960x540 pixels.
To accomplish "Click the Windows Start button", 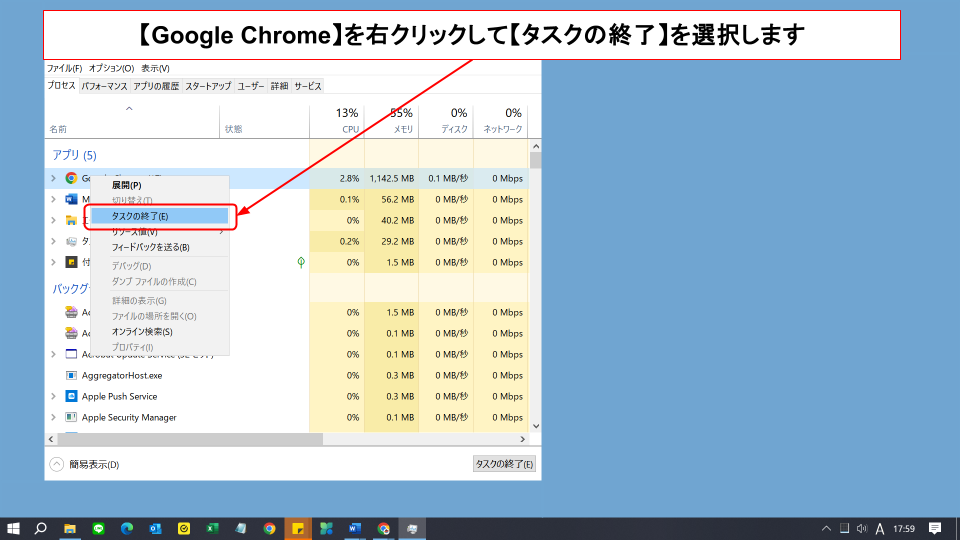I will [x=14, y=528].
